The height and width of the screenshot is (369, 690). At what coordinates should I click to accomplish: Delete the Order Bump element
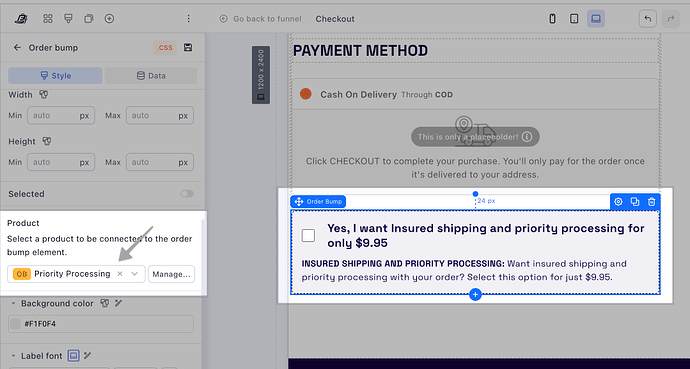pyautogui.click(x=652, y=201)
